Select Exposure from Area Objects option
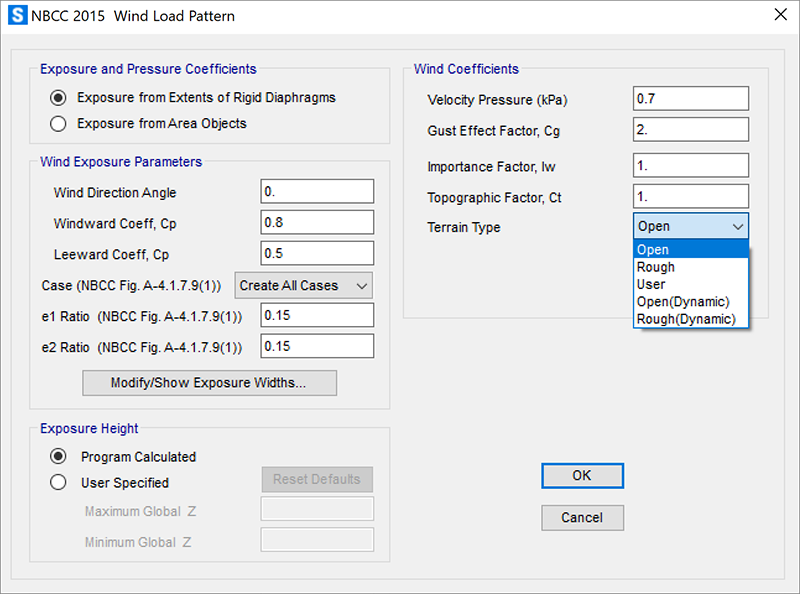The image size is (800, 594). 59,124
